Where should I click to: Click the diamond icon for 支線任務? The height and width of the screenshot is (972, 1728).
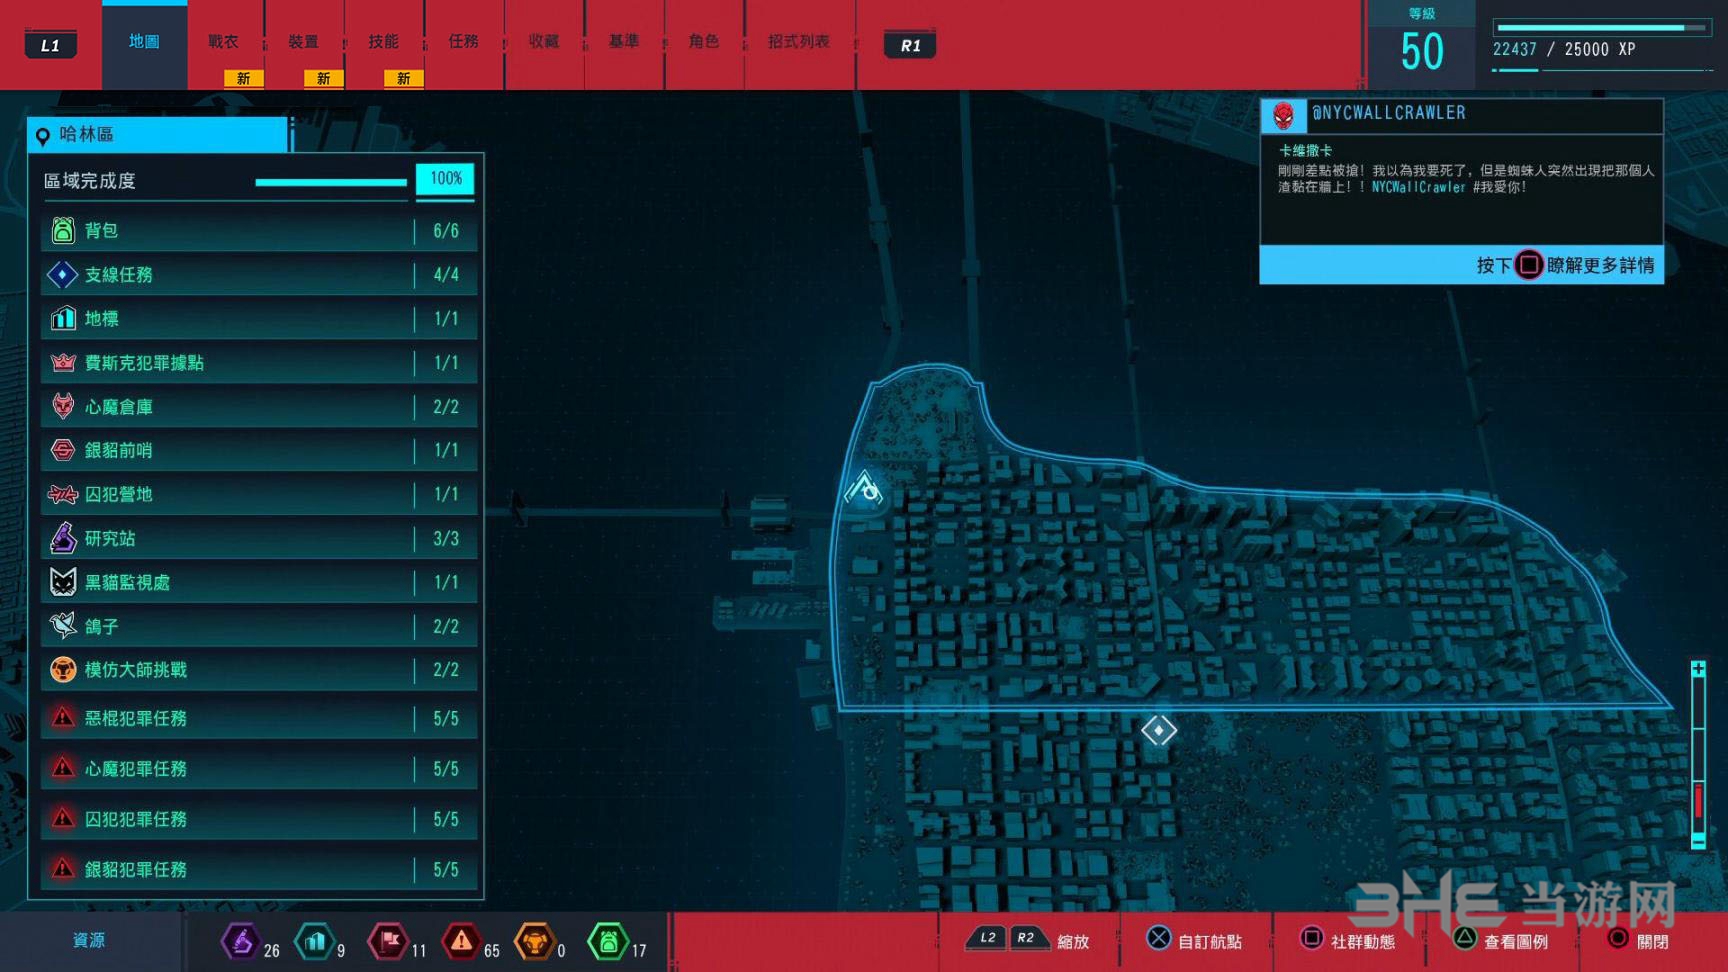[x=62, y=274]
